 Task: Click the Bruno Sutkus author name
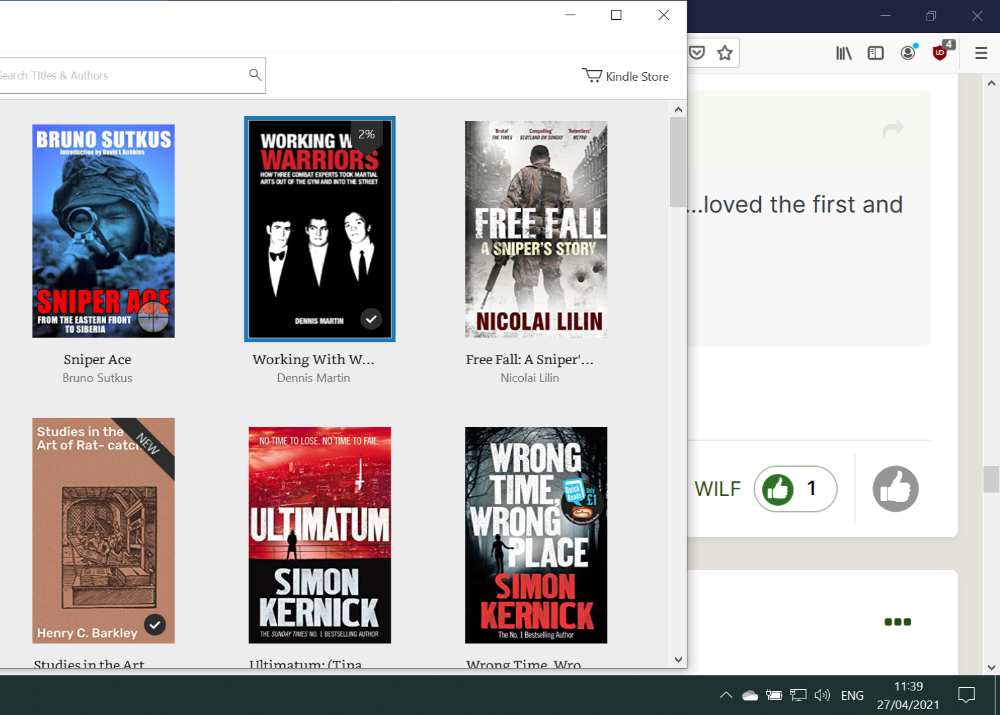[x=98, y=378]
